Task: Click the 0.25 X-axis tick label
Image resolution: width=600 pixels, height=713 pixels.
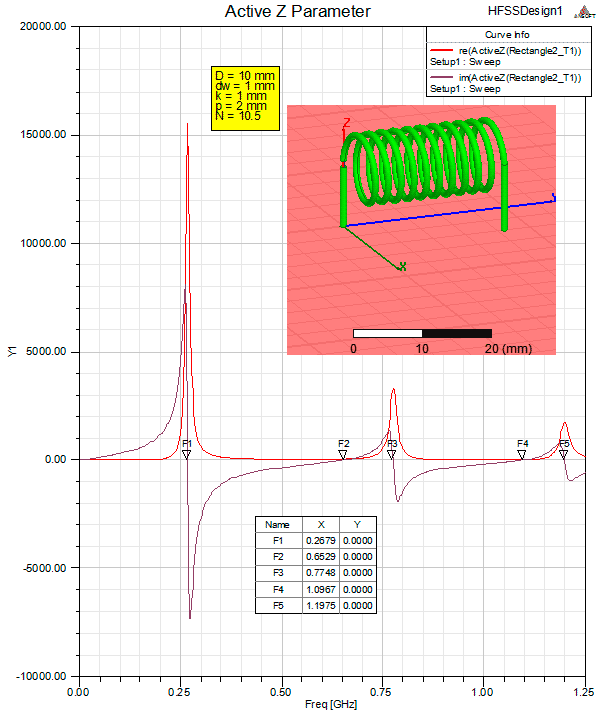Action: click(x=179, y=692)
